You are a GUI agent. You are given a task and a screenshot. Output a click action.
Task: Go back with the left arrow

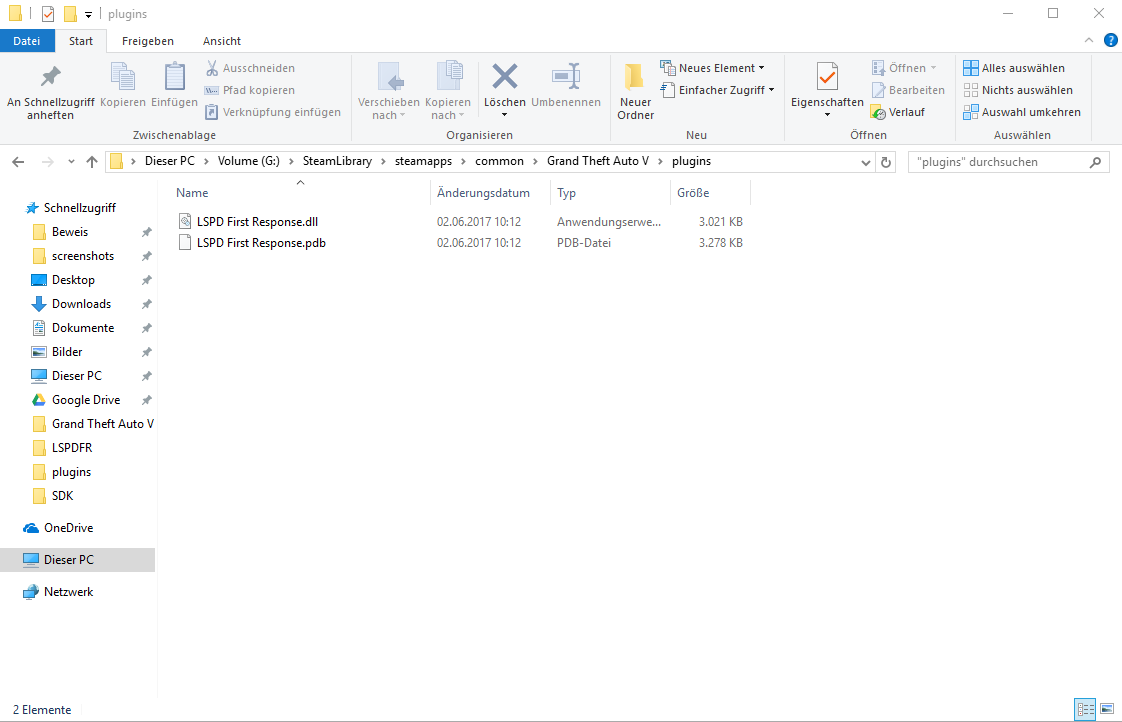[19, 162]
